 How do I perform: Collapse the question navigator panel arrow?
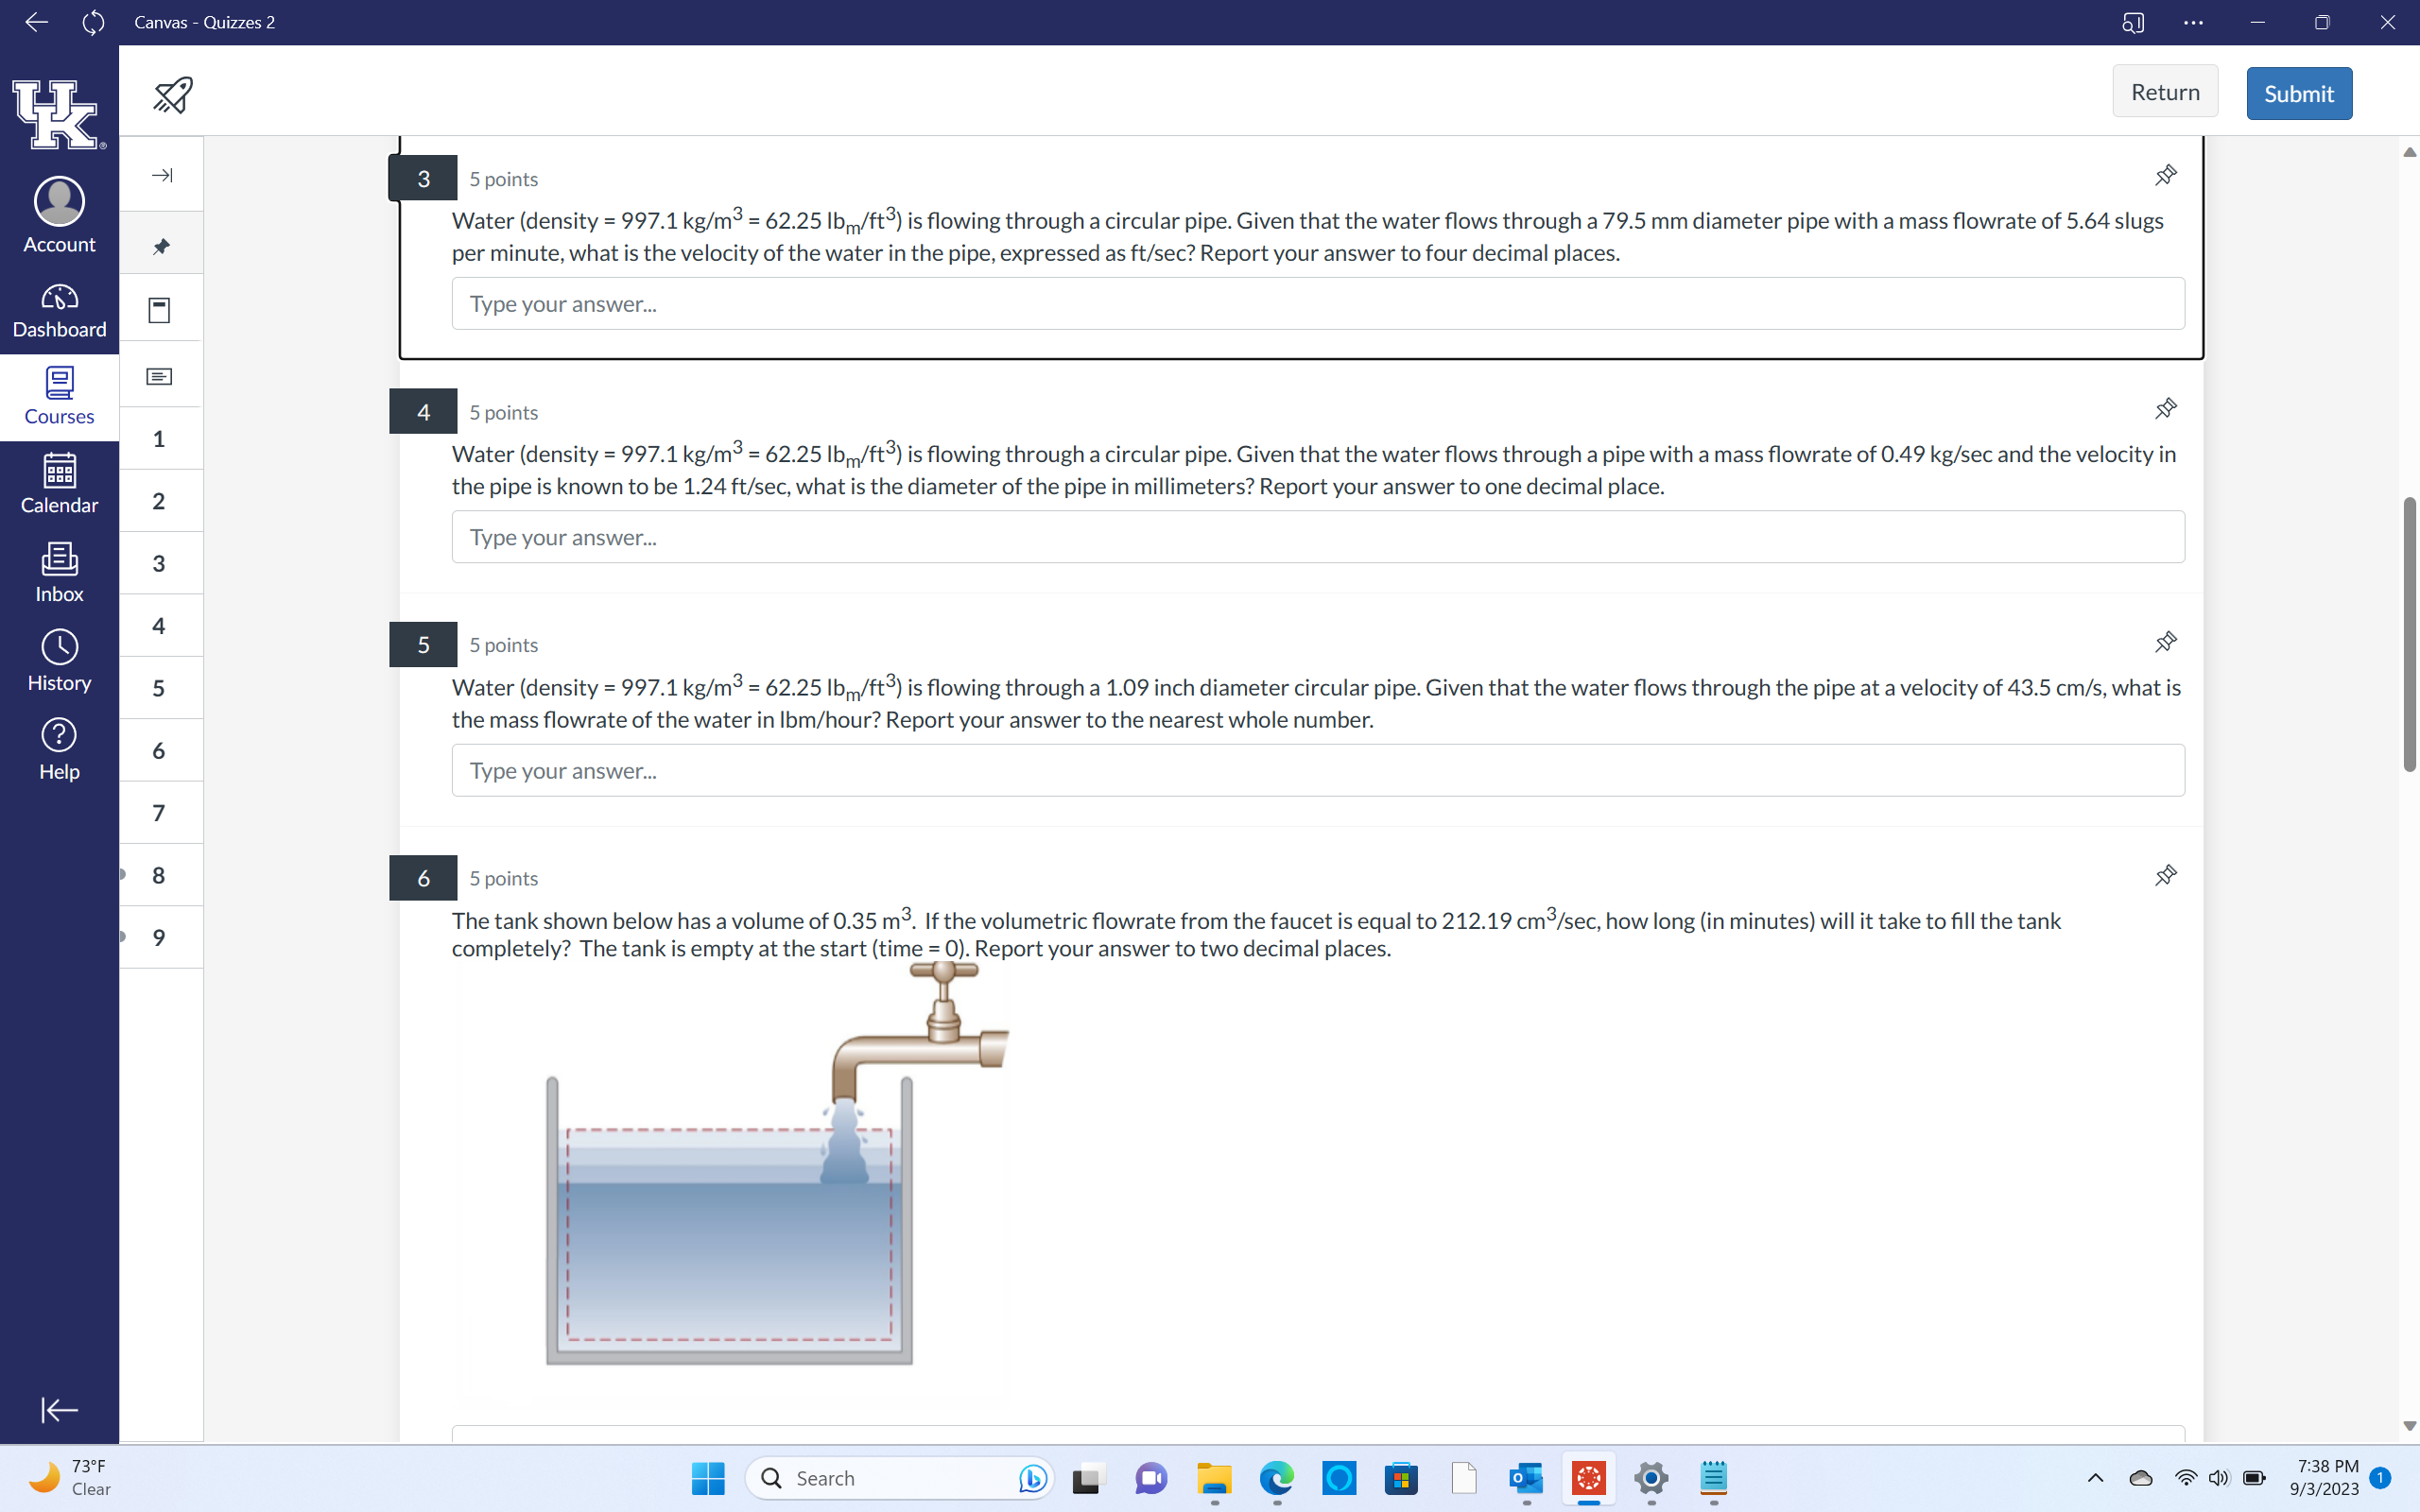point(161,176)
